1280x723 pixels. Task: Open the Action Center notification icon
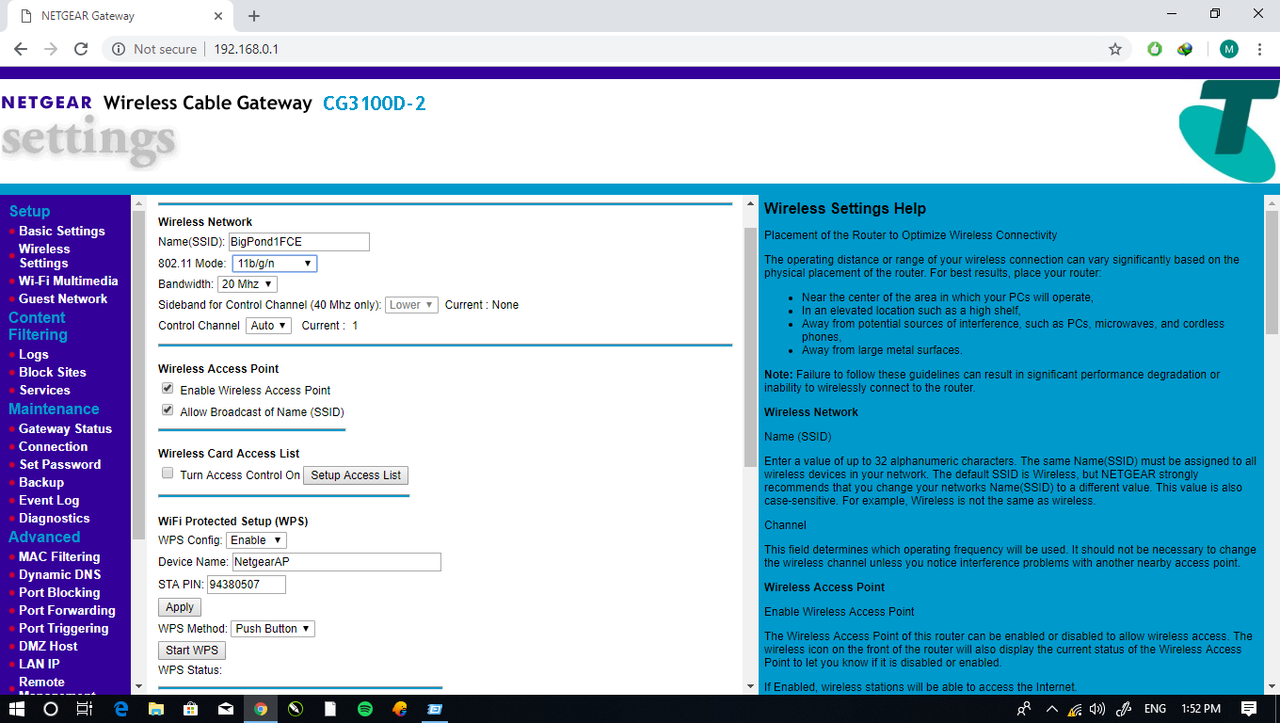pos(1250,709)
